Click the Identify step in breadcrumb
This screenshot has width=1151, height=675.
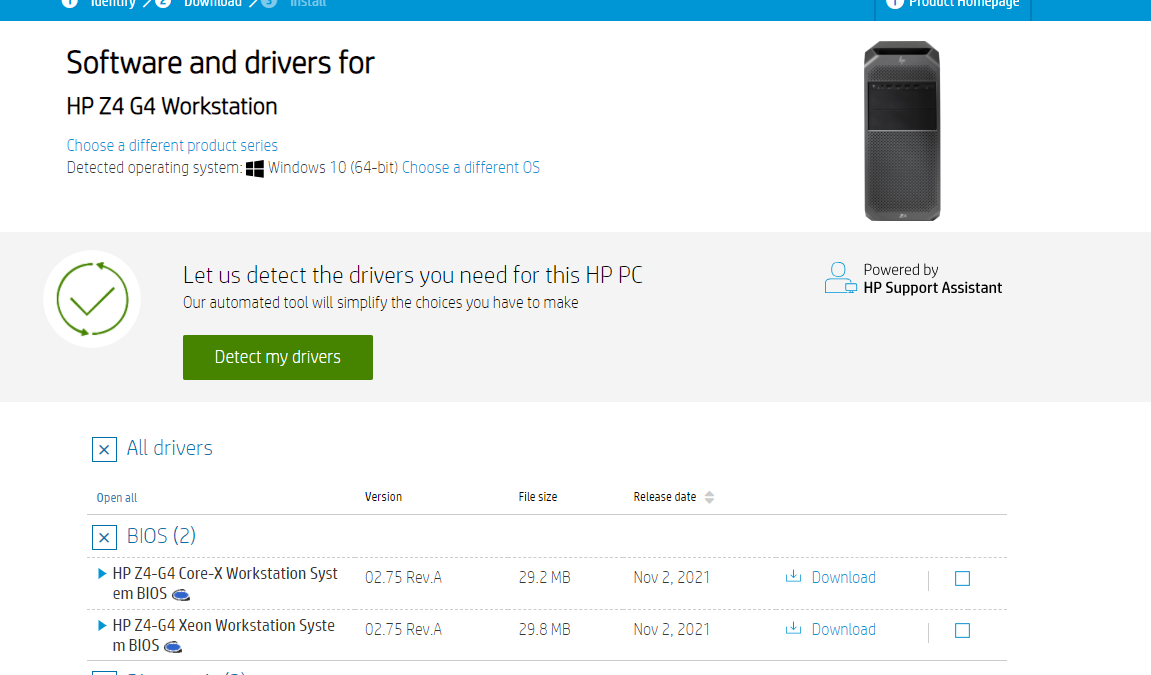pos(99,4)
